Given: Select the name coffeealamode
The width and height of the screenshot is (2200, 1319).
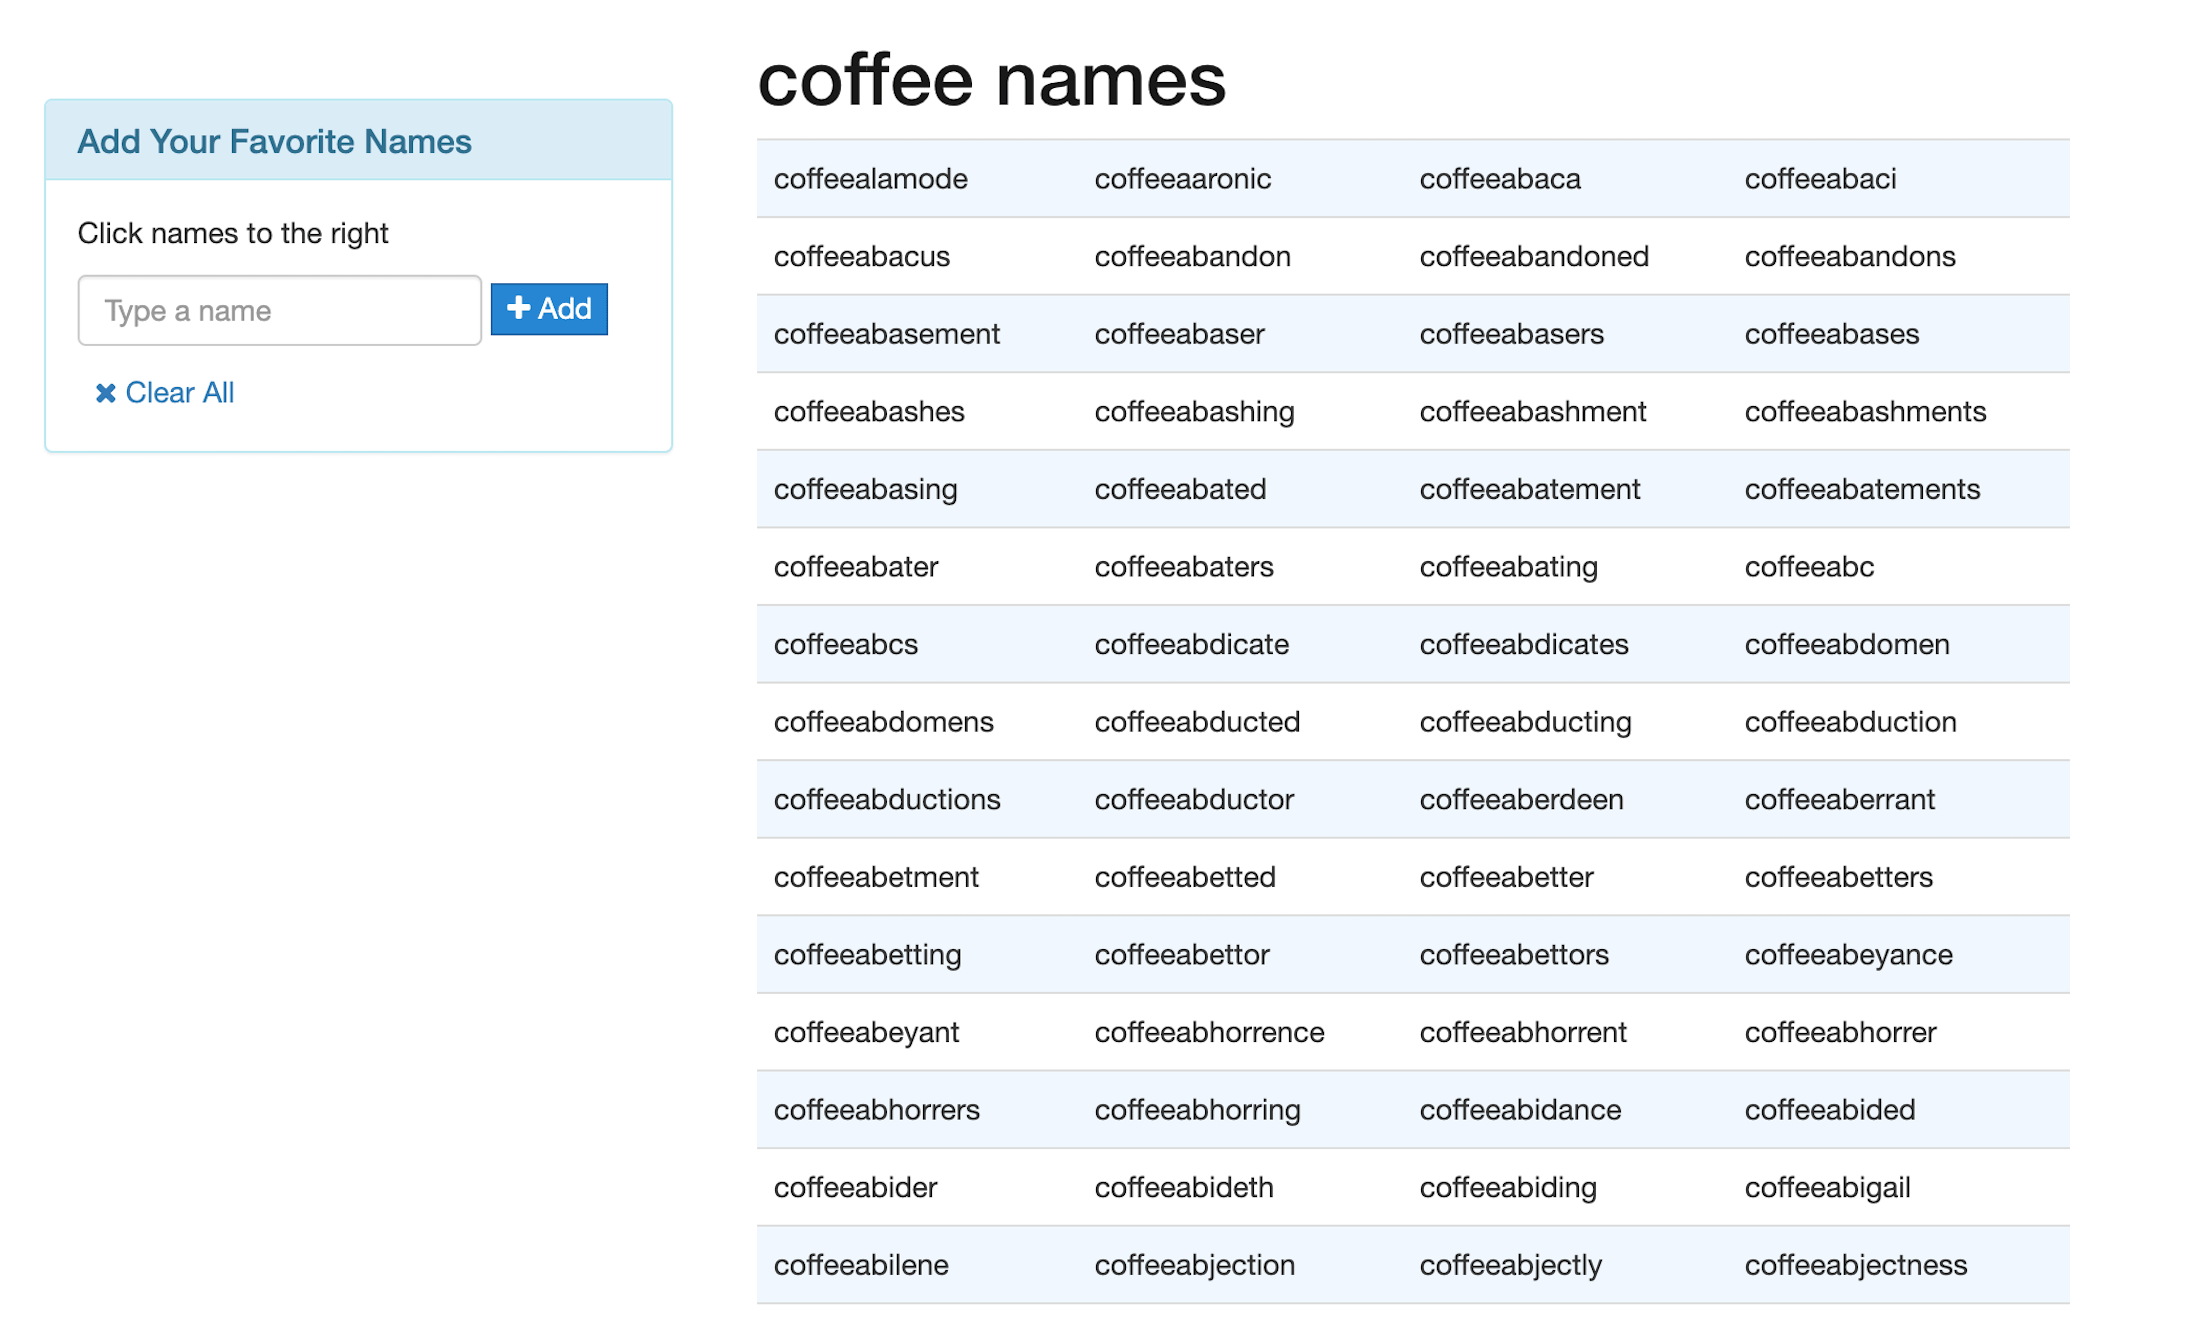Looking at the screenshot, I should [871, 178].
